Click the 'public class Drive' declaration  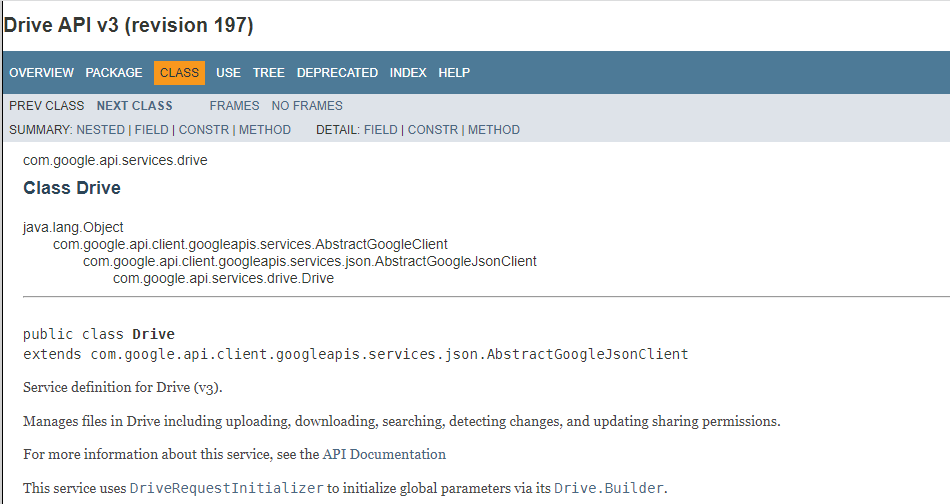pyautogui.click(x=99, y=334)
